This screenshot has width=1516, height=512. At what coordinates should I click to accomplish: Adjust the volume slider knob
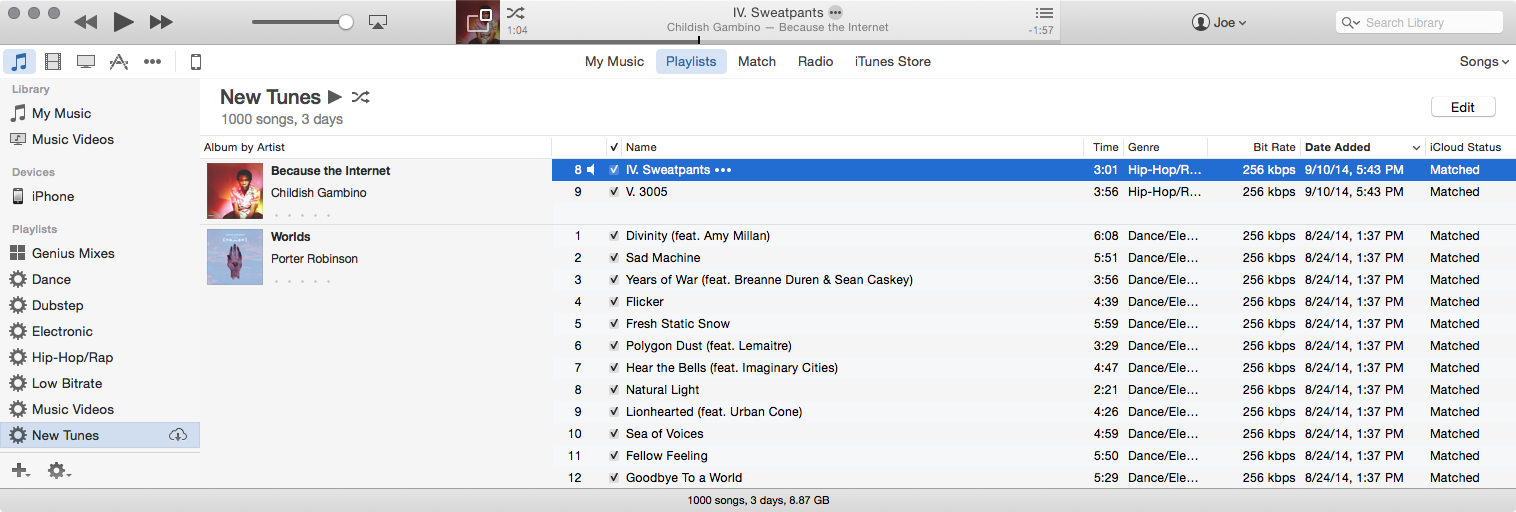[x=346, y=22]
